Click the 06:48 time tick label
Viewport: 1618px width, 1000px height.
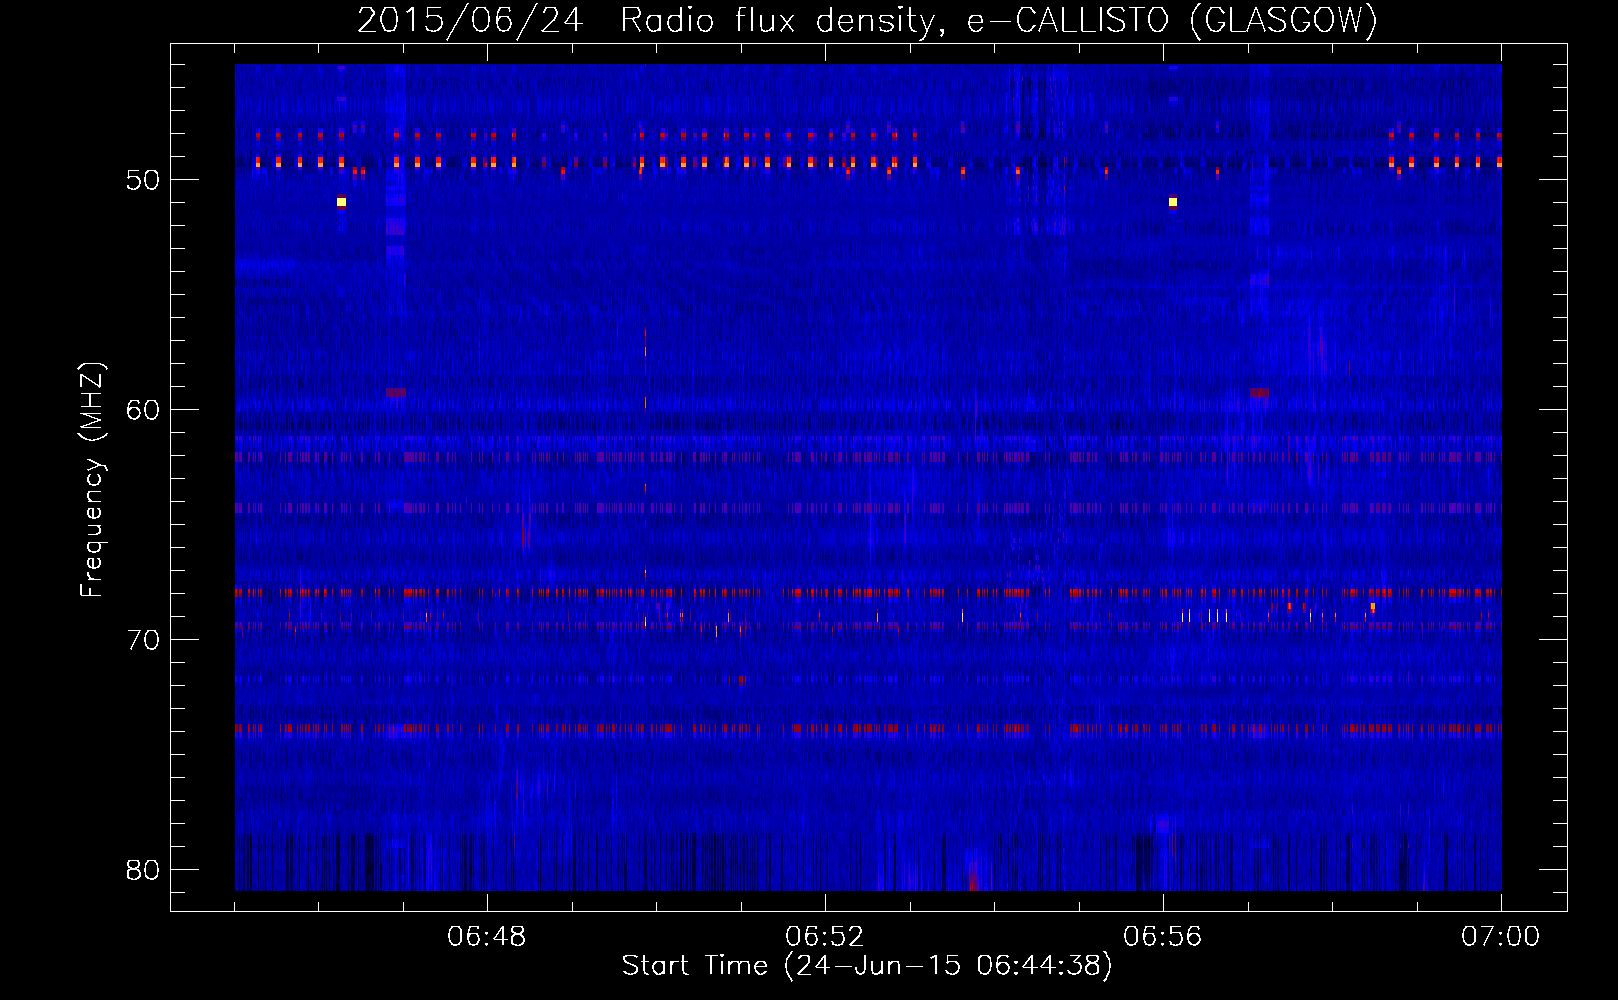[487, 937]
